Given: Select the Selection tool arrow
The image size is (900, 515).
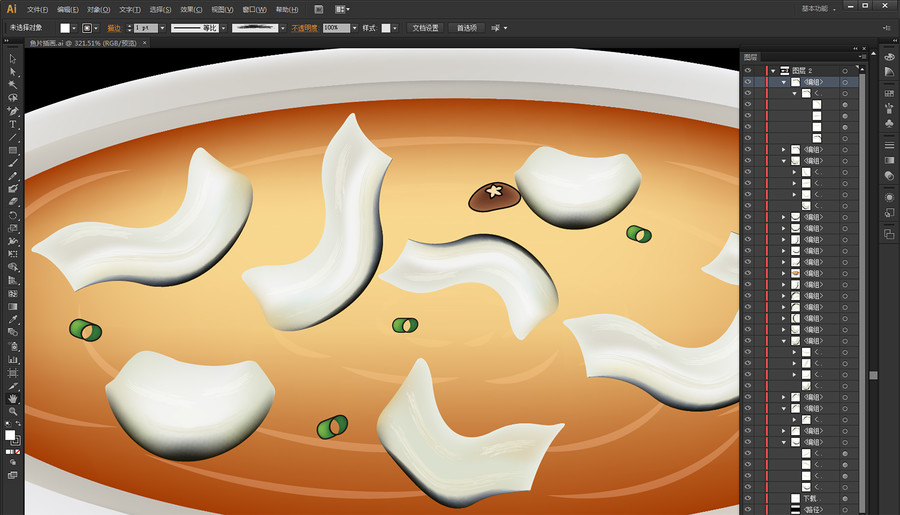Looking at the screenshot, I should click(x=13, y=59).
